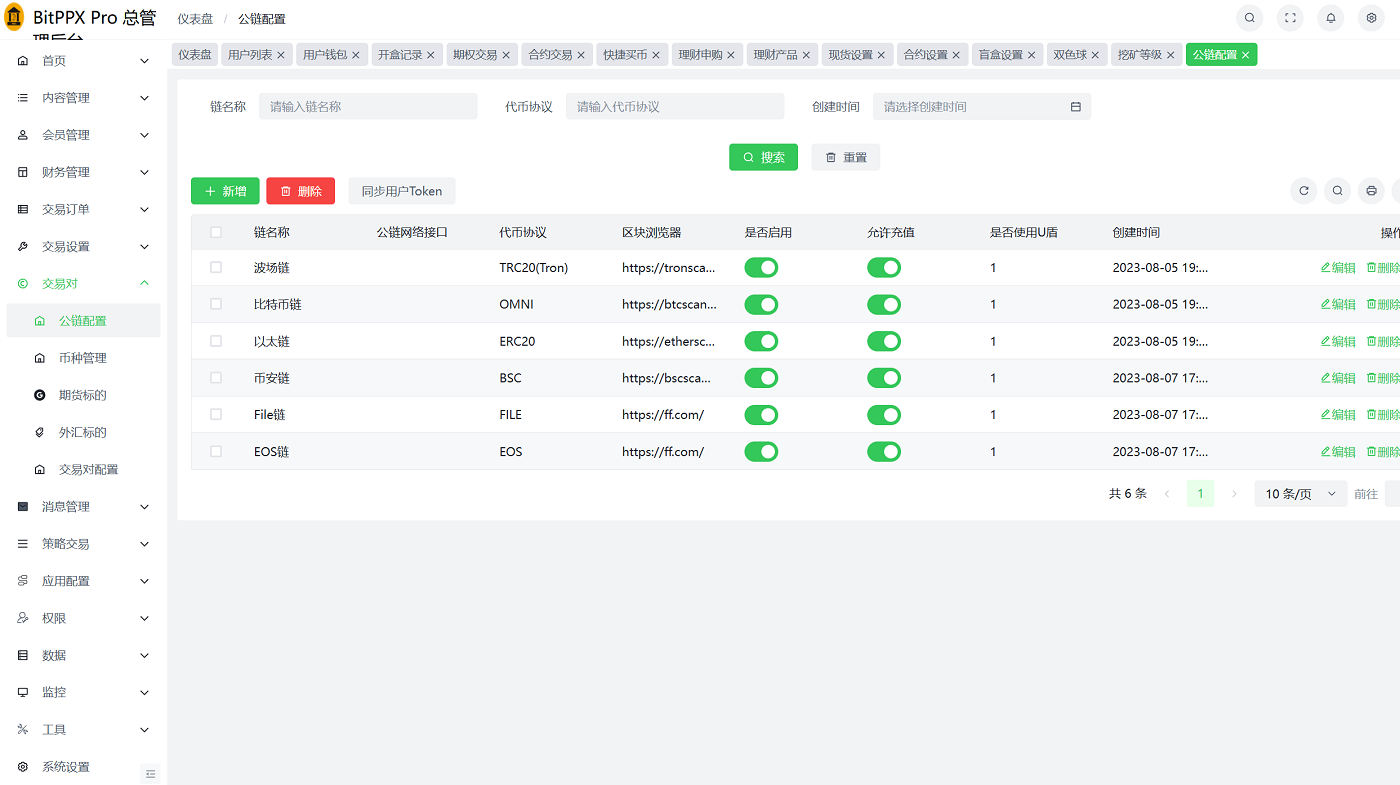
Task: Toggle 是否启用 switch for 波场链
Action: pyautogui.click(x=761, y=267)
